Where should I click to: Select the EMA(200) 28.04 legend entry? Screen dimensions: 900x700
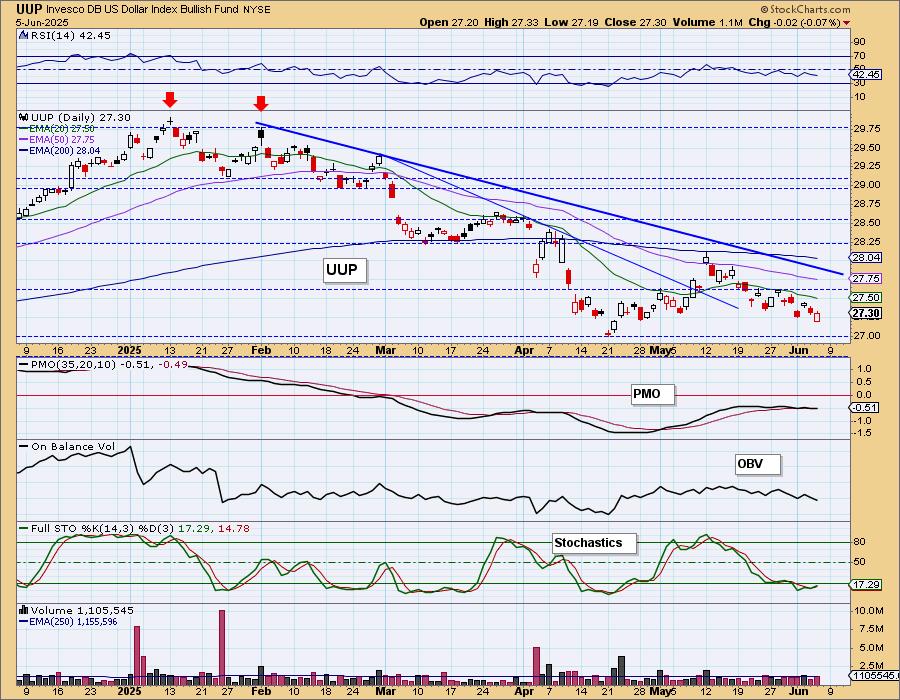[59, 150]
